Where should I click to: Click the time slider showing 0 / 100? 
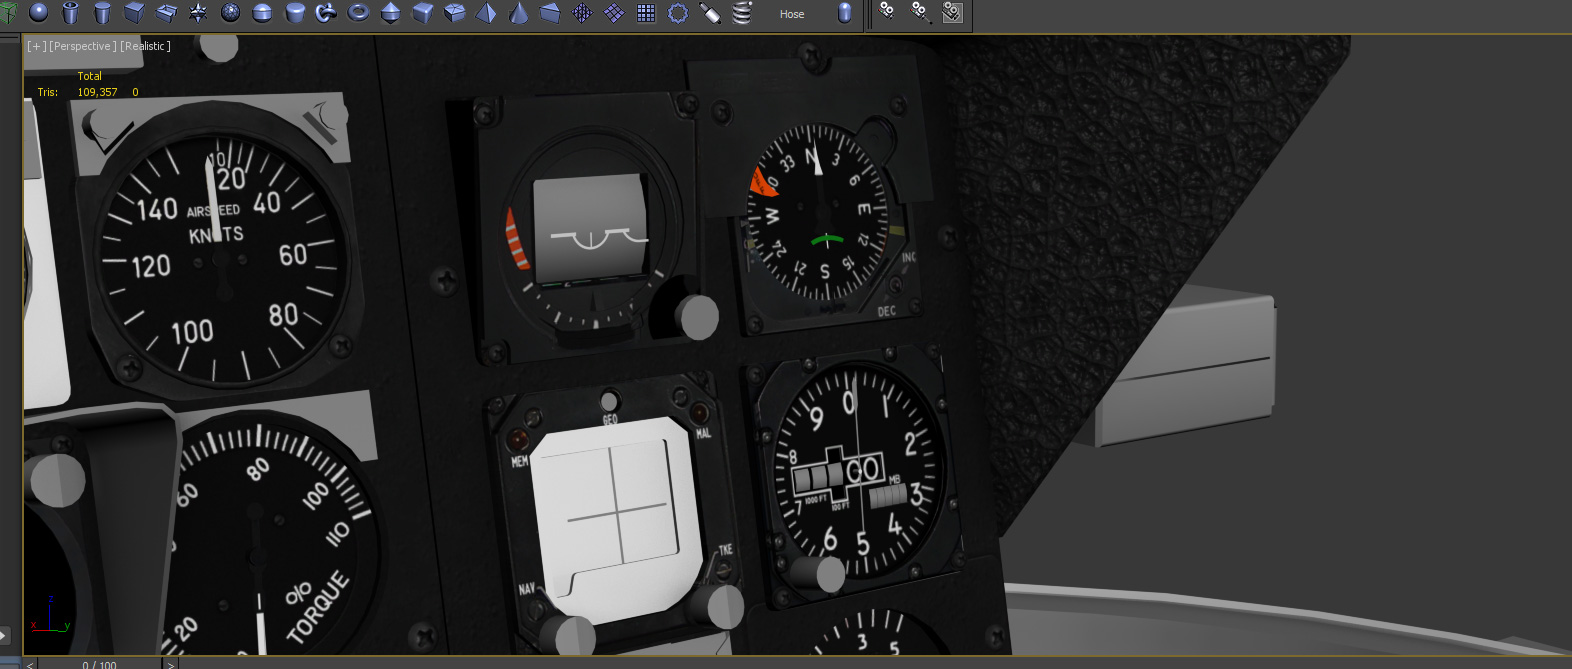99,664
